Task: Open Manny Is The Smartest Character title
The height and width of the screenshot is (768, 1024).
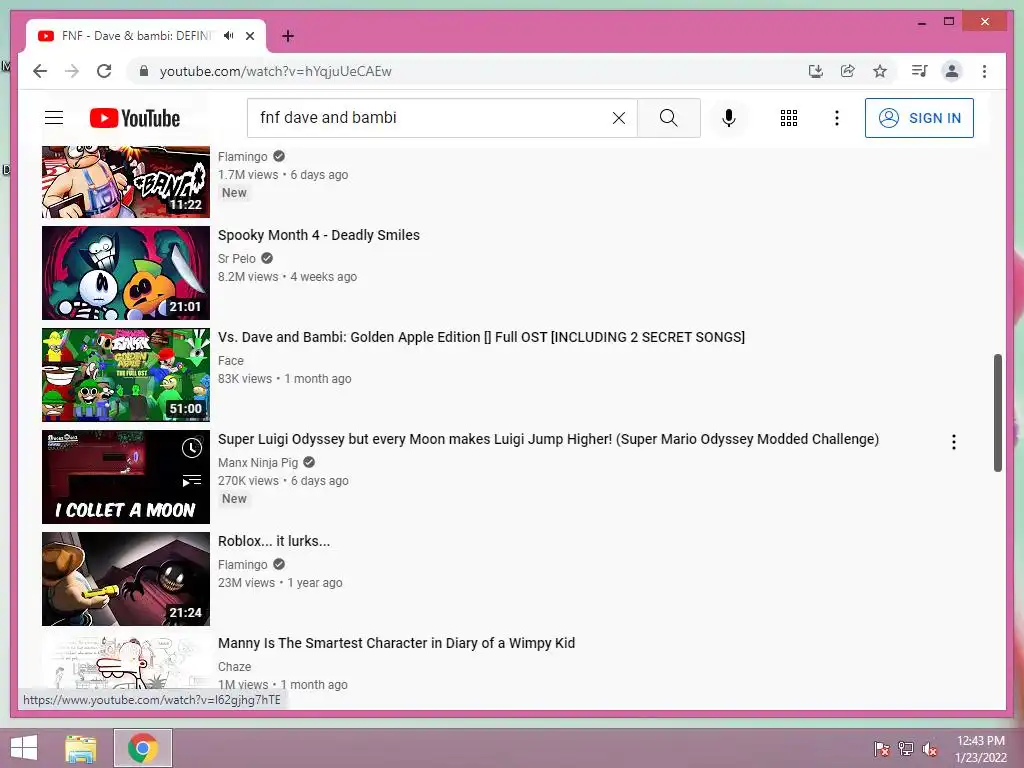Action: pos(396,643)
